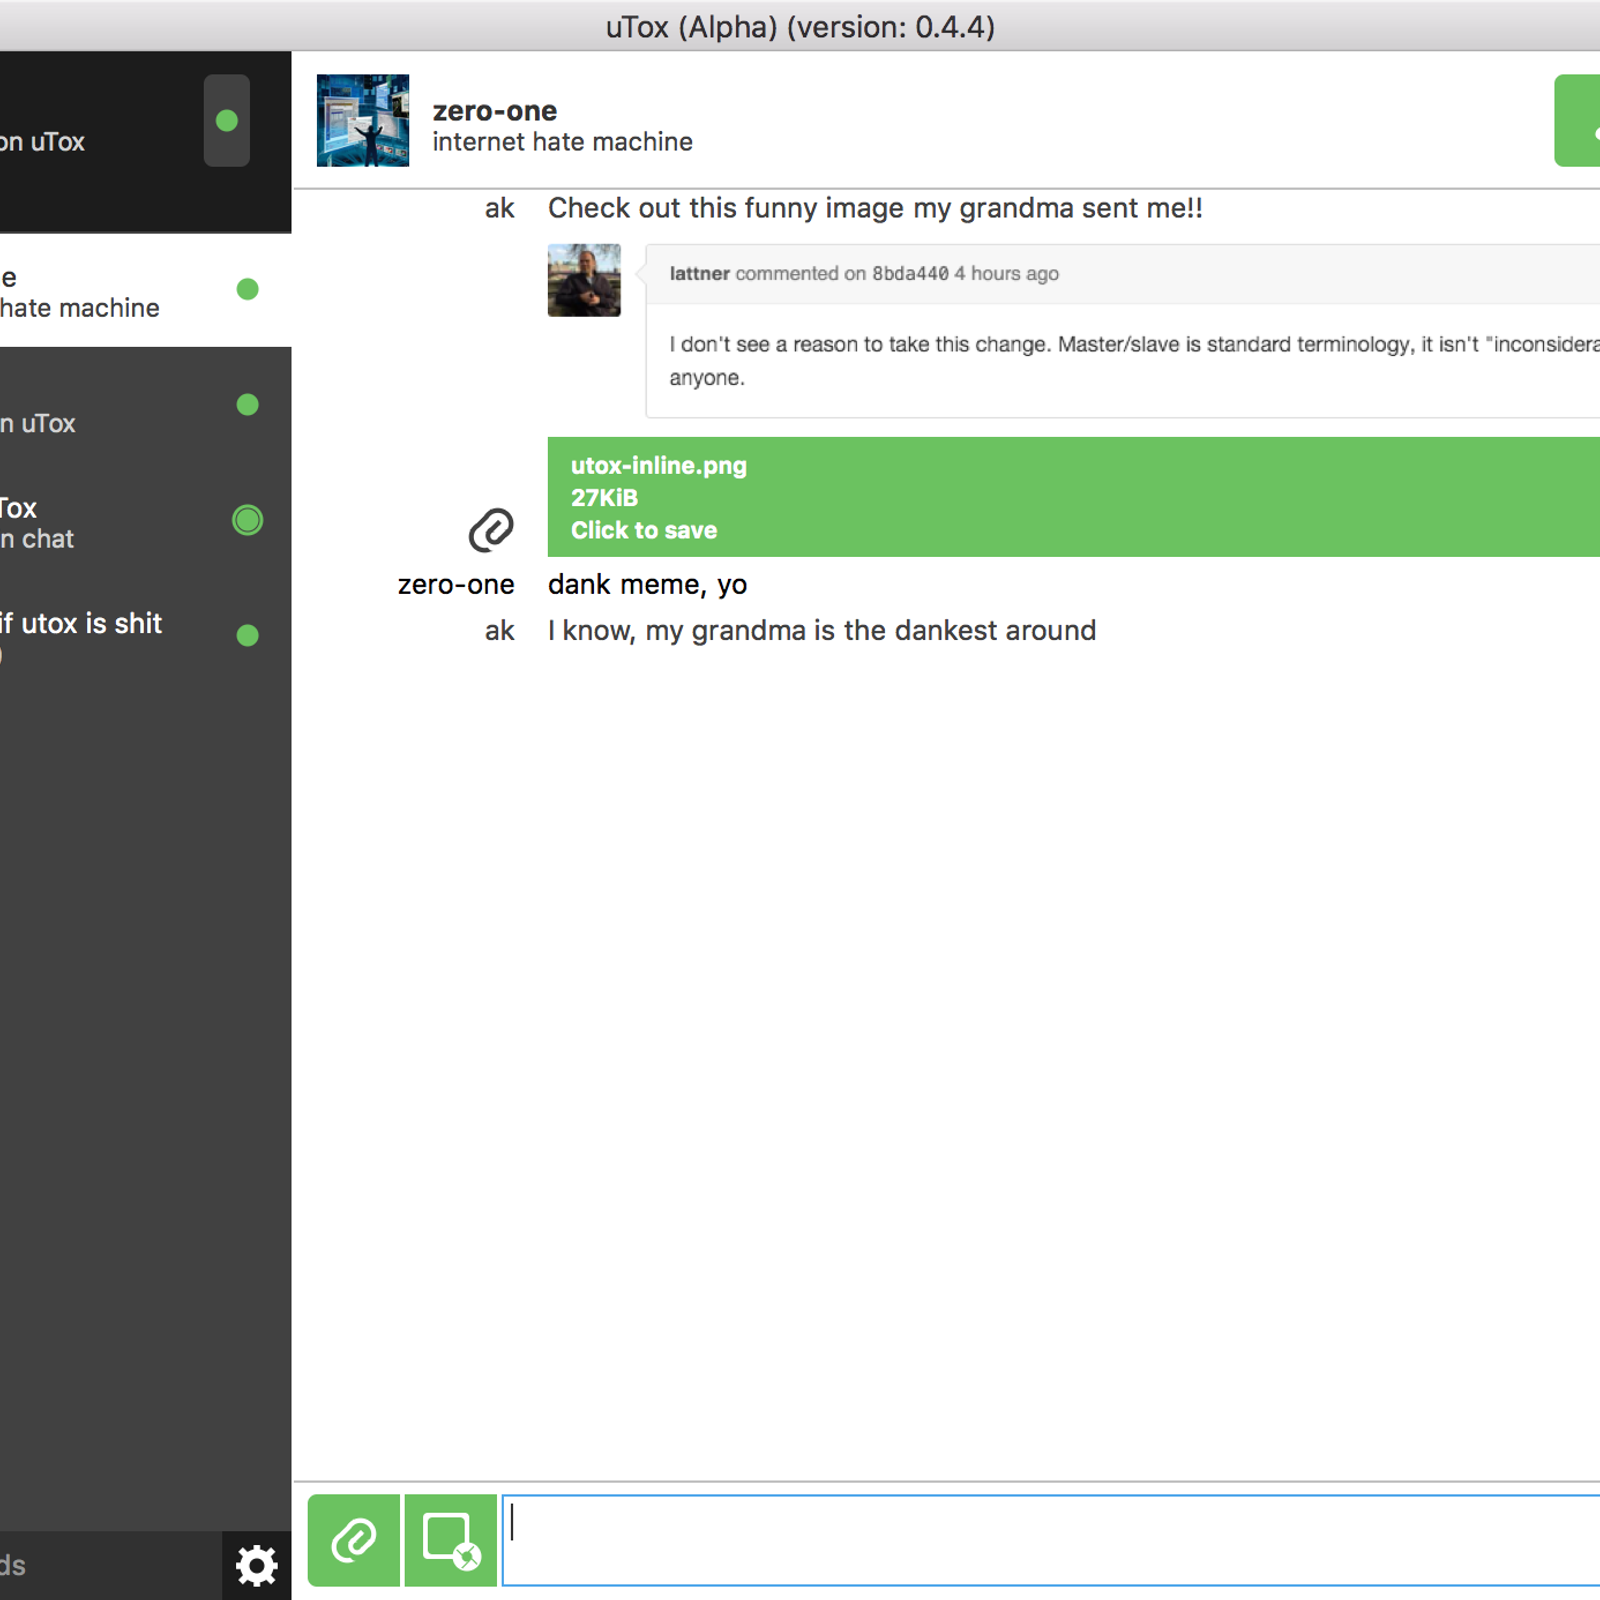Click the 'zero-one' name in the header
This screenshot has height=1600, width=1600.
[x=495, y=111]
